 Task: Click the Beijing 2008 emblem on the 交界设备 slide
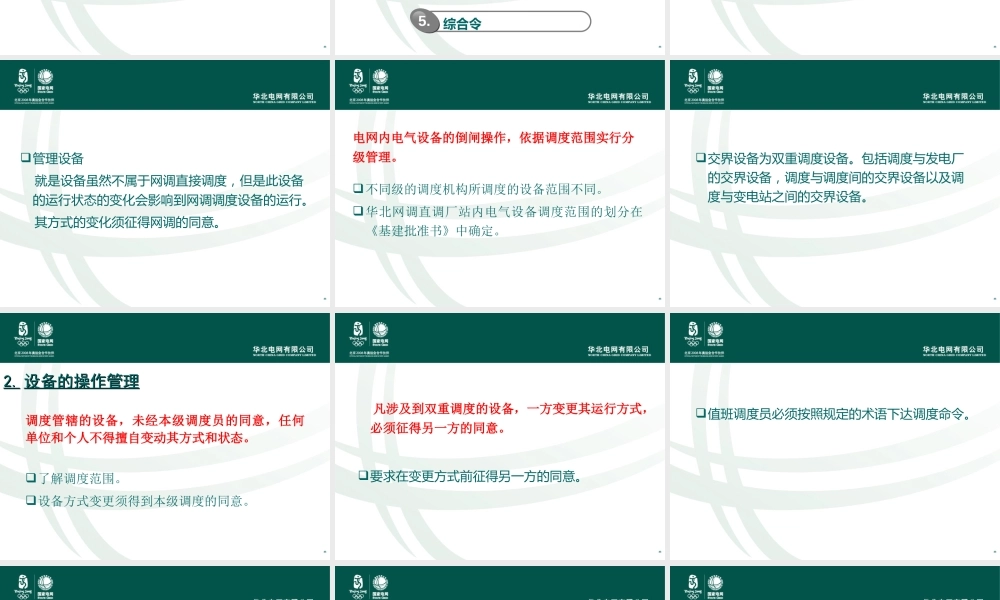[x=693, y=81]
